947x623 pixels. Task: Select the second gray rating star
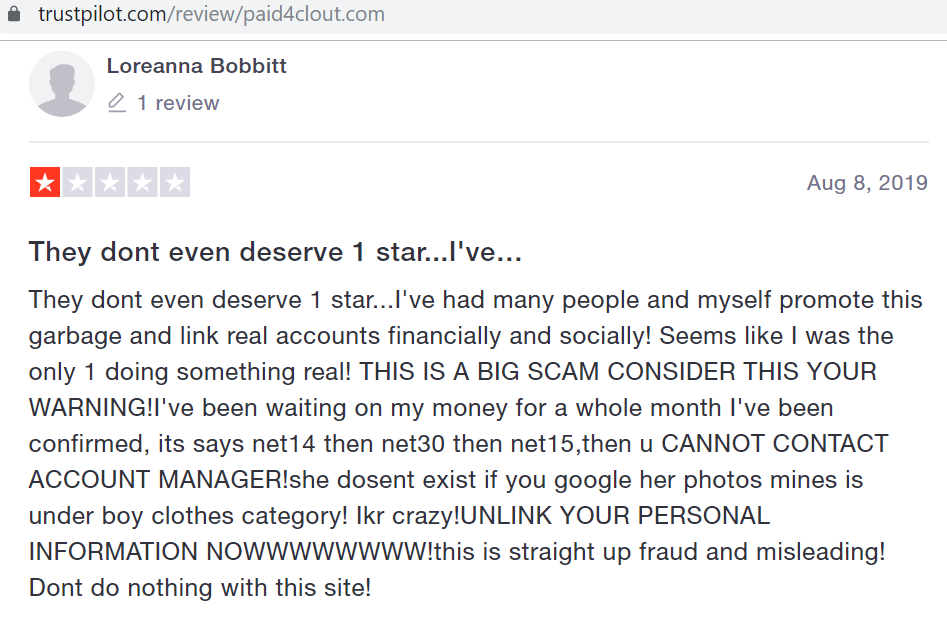coord(77,182)
